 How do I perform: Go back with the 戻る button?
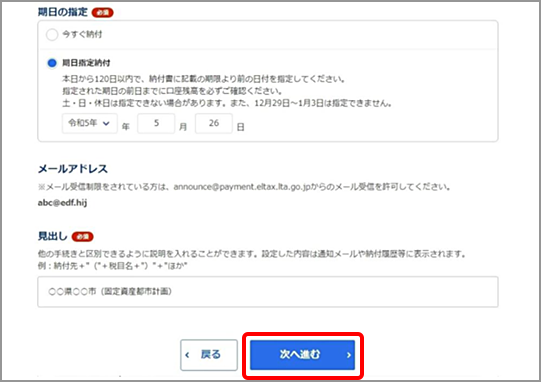(x=209, y=355)
